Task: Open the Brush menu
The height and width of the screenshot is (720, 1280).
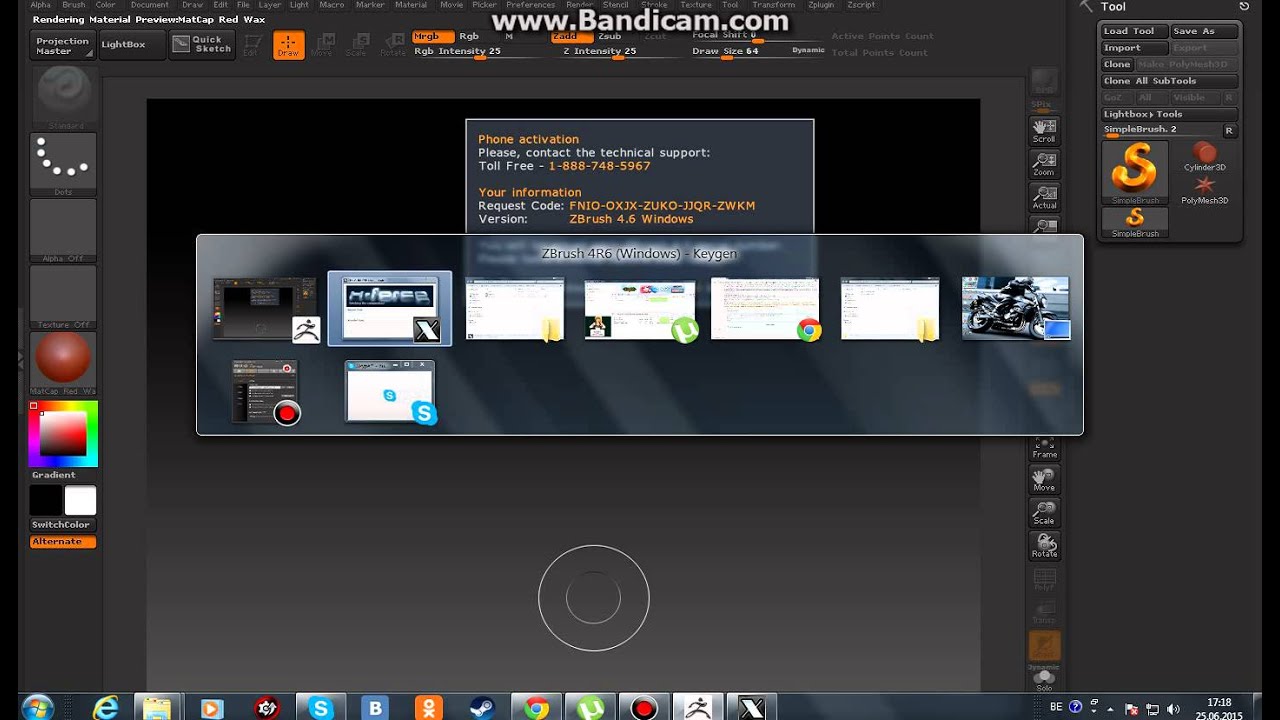Action: coord(74,5)
